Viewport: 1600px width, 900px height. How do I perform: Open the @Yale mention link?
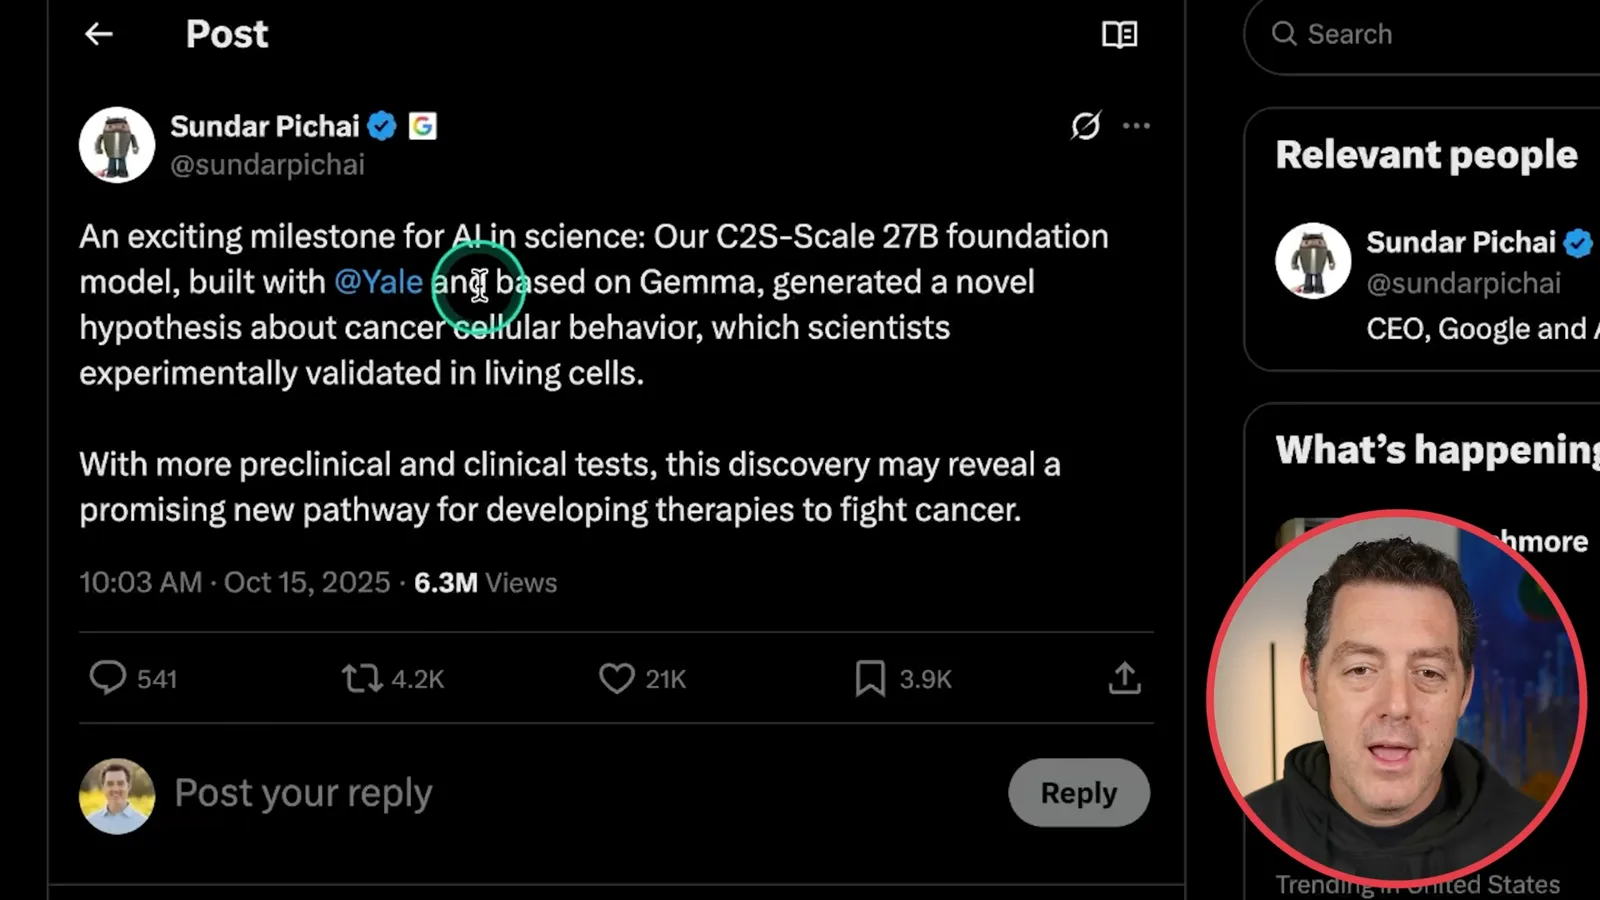click(378, 282)
